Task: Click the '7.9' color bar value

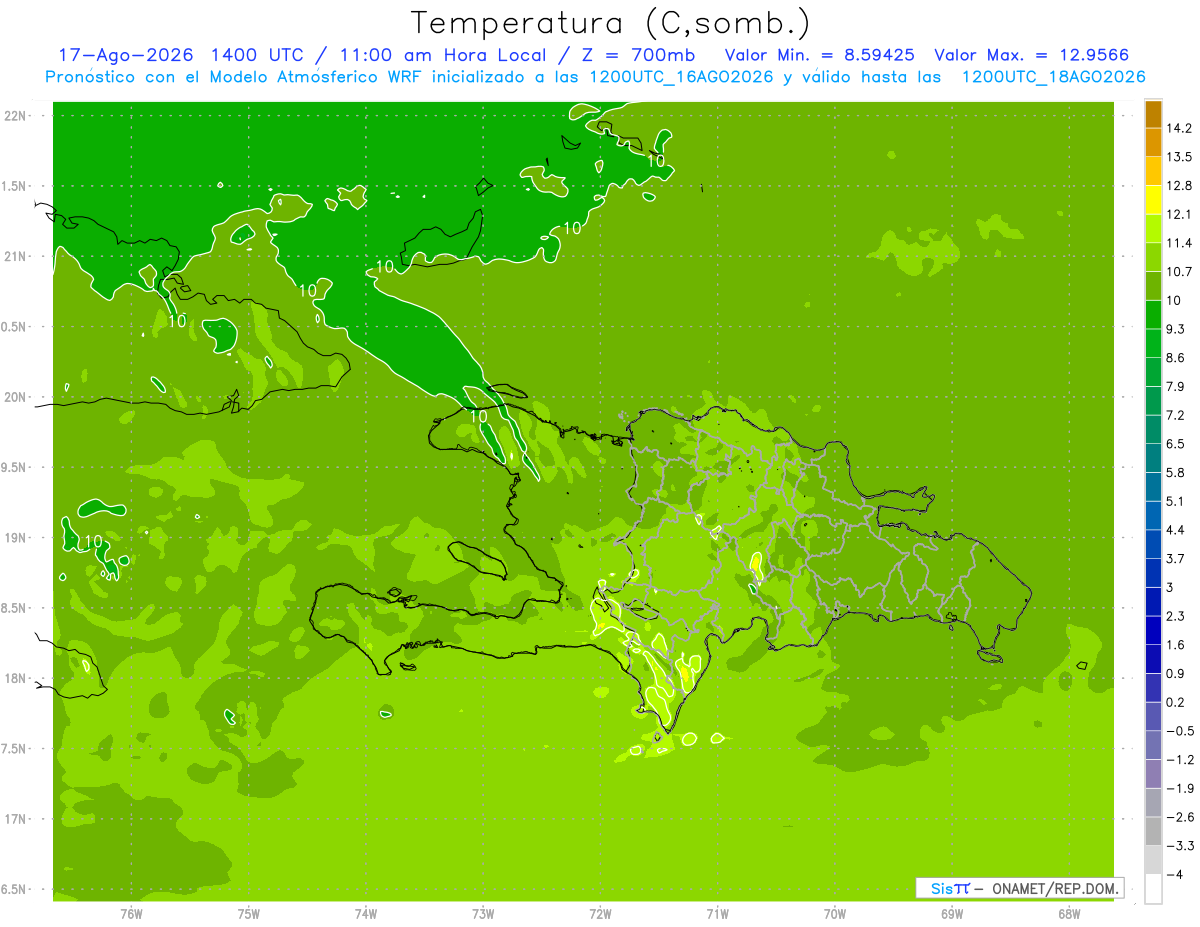Action: (1175, 386)
